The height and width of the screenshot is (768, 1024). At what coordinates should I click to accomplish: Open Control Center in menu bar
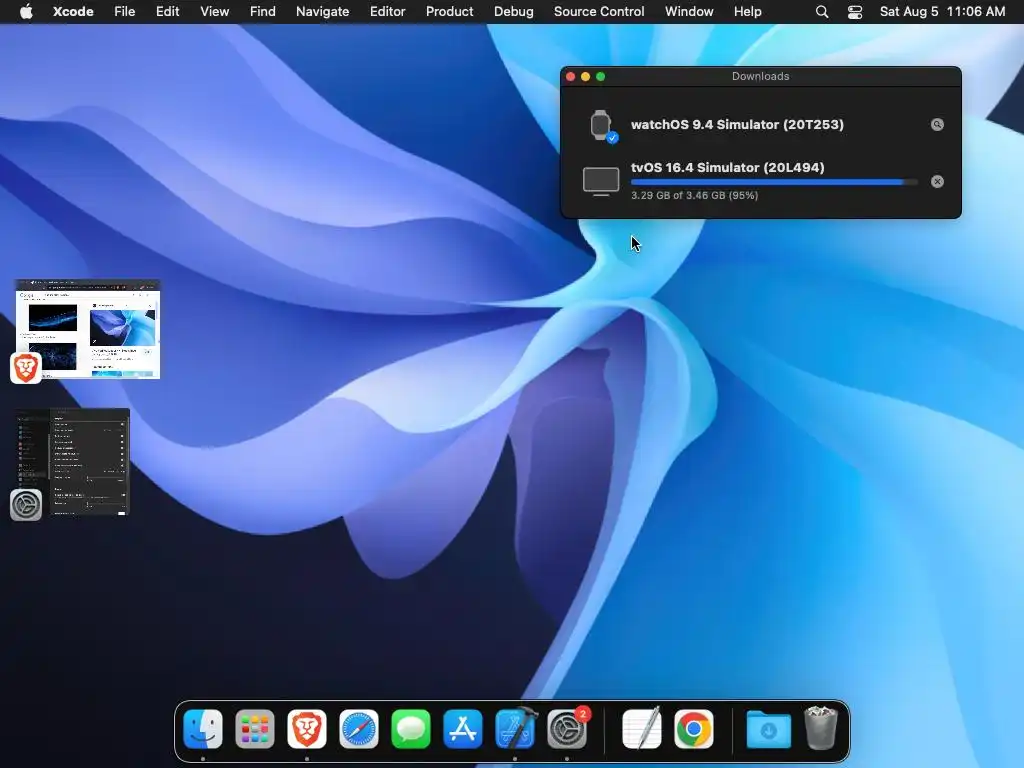click(855, 12)
